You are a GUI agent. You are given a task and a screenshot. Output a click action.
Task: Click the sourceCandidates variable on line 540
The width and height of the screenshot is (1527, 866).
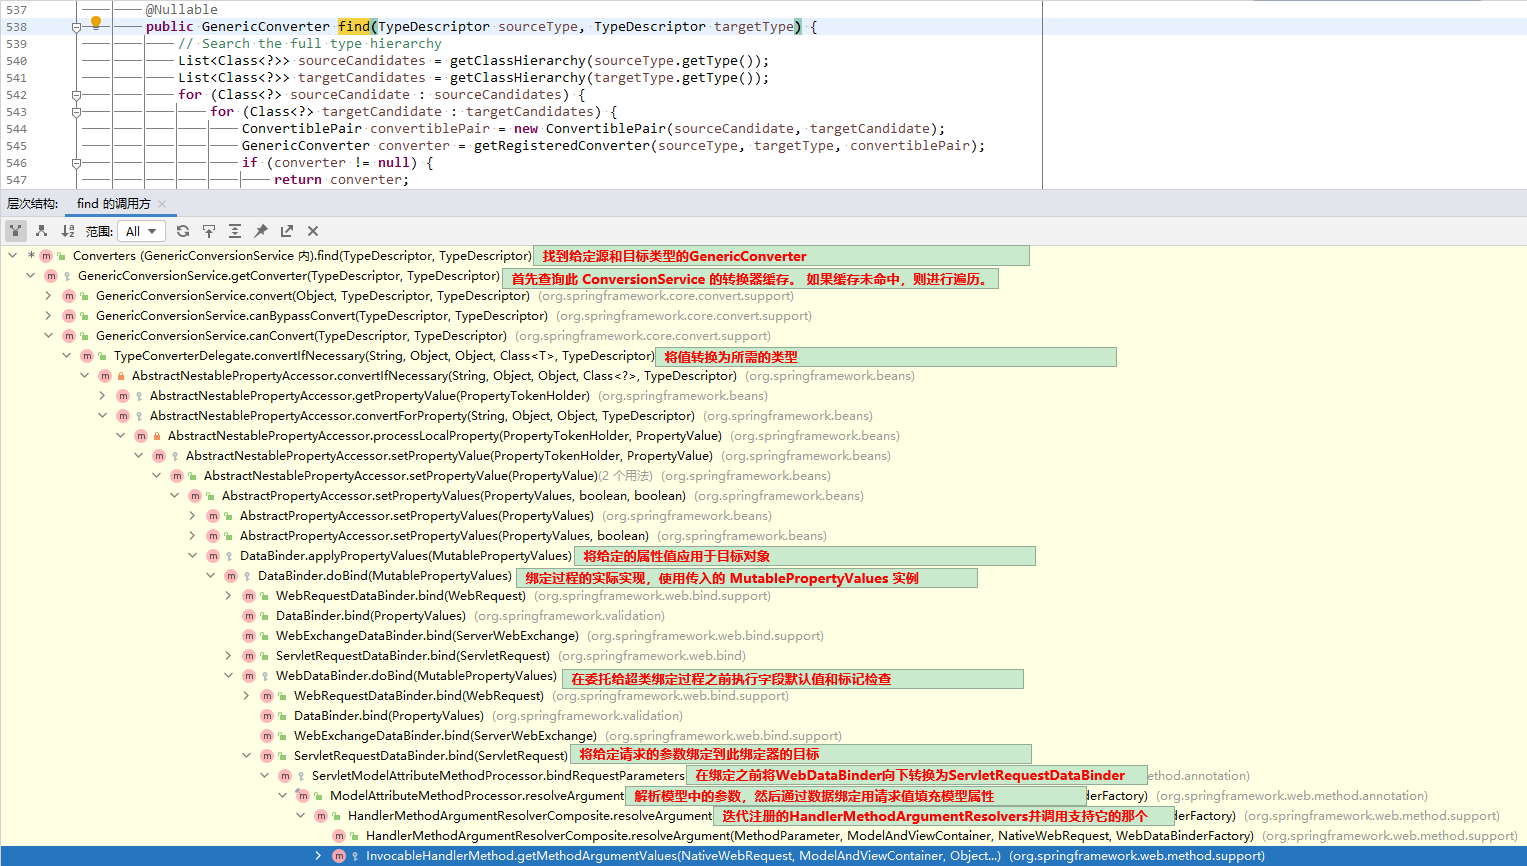point(362,61)
